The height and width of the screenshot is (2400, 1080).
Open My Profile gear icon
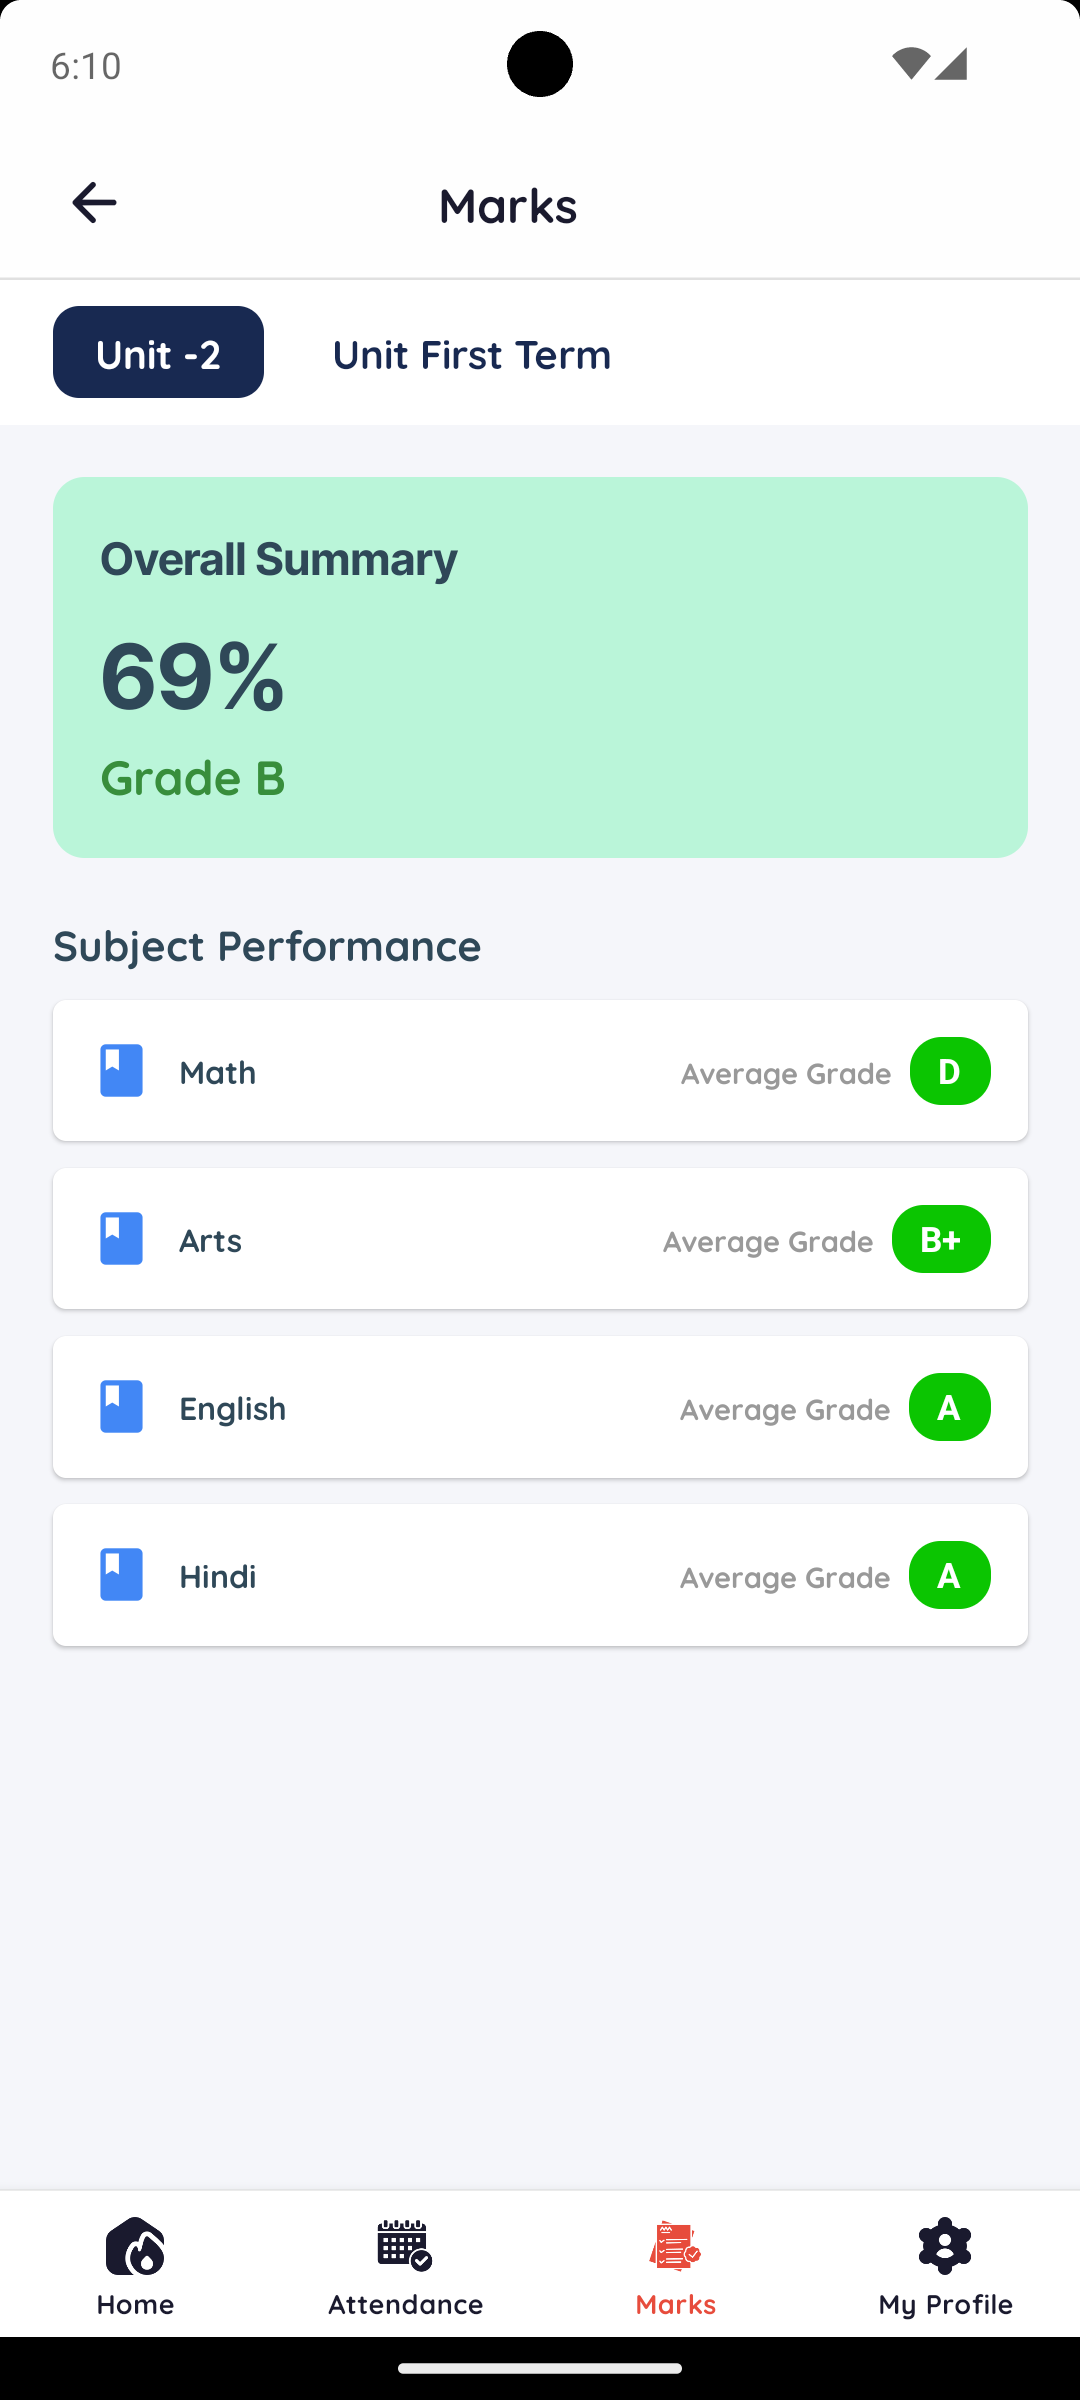[945, 2246]
